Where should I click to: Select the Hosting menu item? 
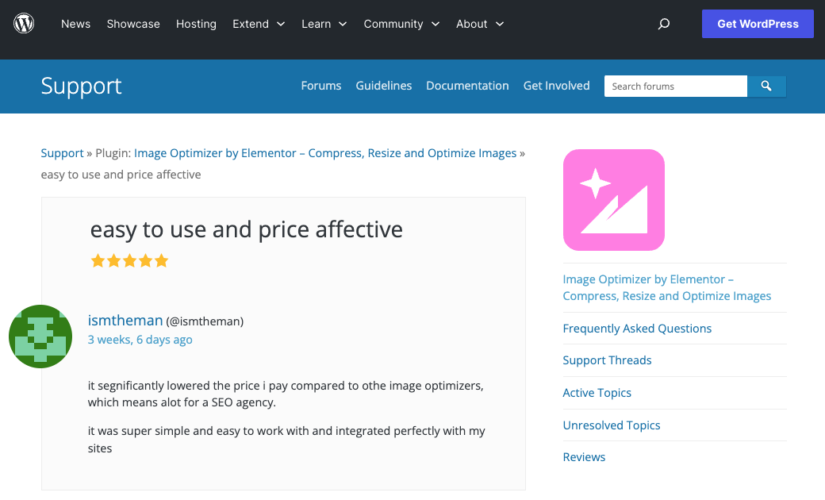pos(196,24)
